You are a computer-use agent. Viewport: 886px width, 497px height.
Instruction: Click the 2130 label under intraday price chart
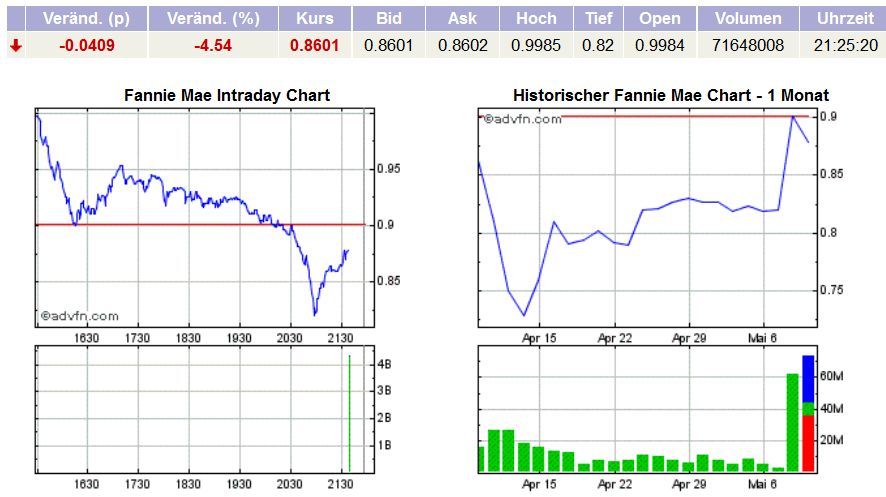[341, 338]
